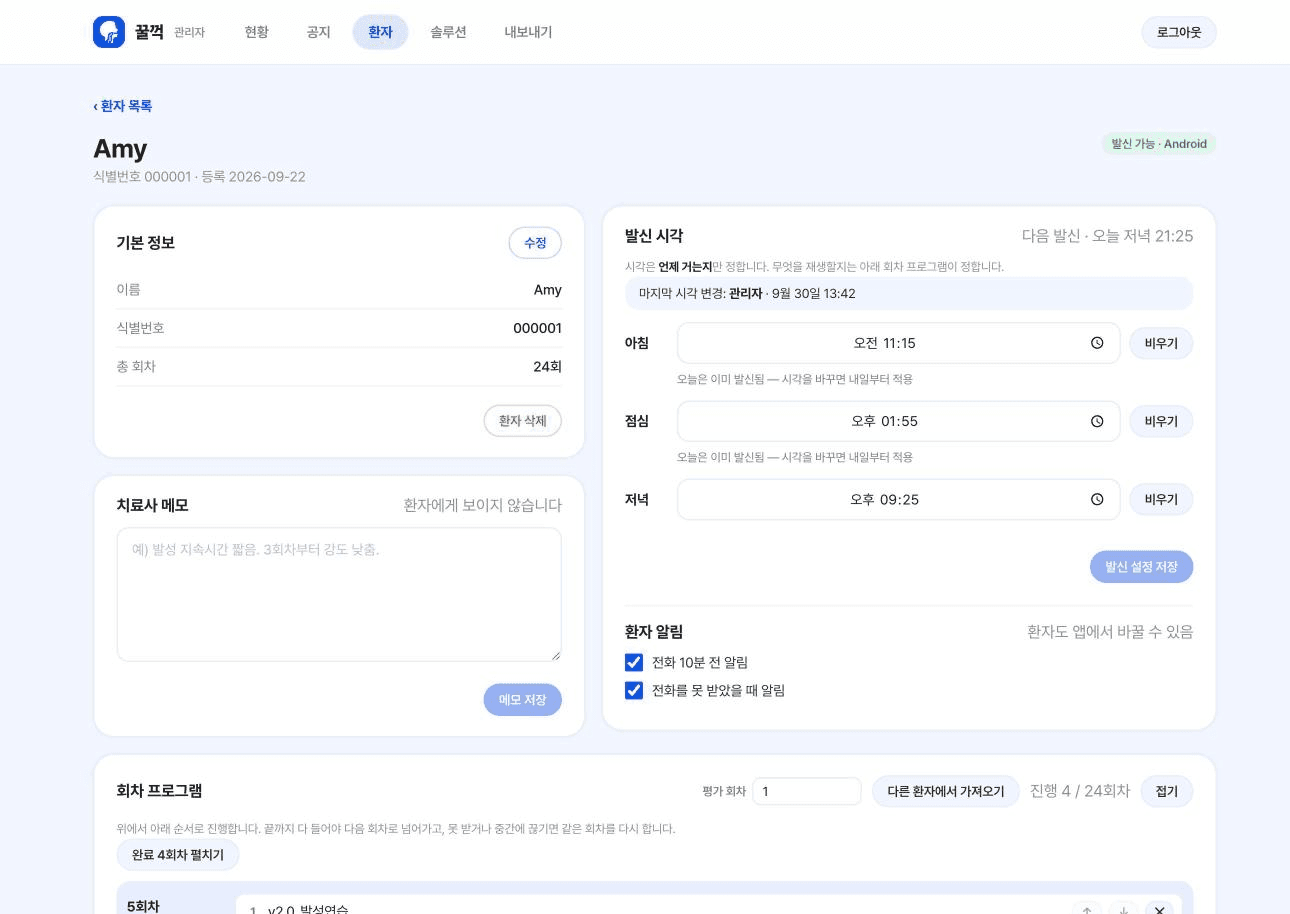Go back via the 환자 목록 link
The width and height of the screenshot is (1290, 914).
(123, 106)
